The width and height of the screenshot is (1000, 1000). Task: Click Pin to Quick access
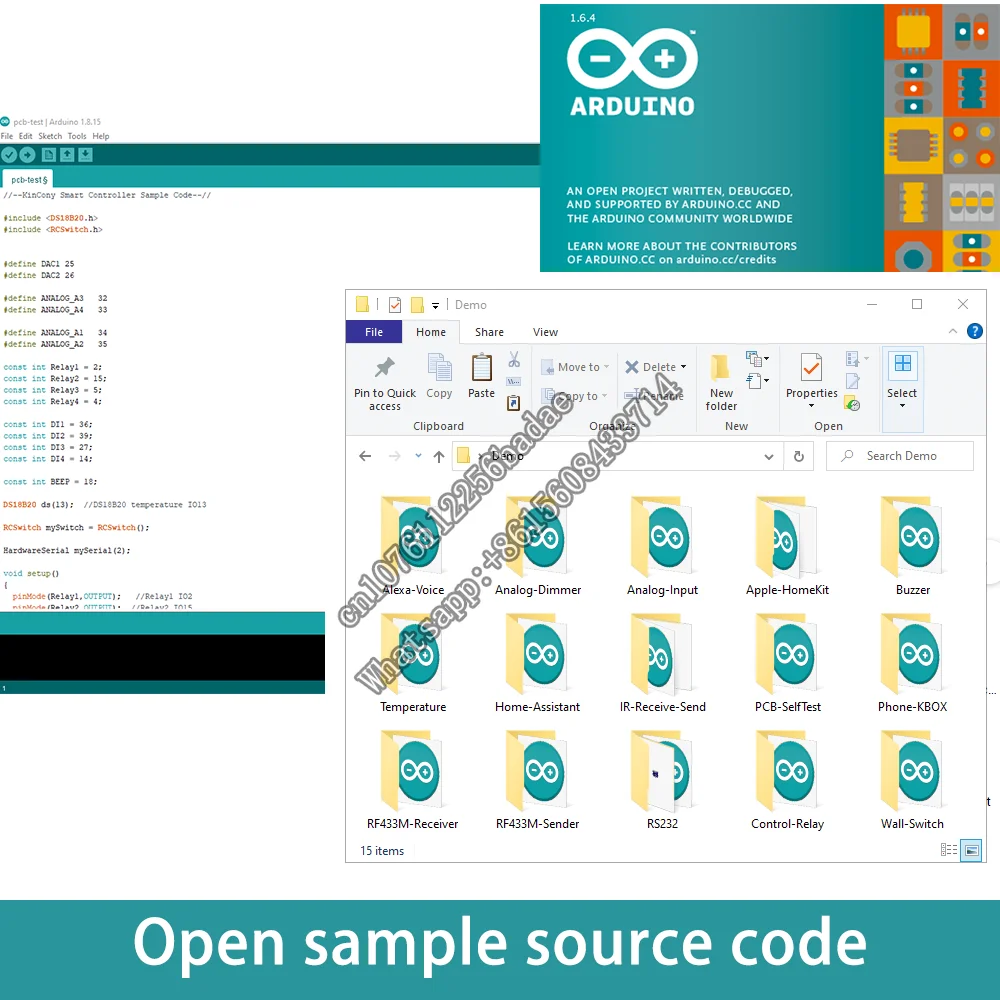pos(385,383)
